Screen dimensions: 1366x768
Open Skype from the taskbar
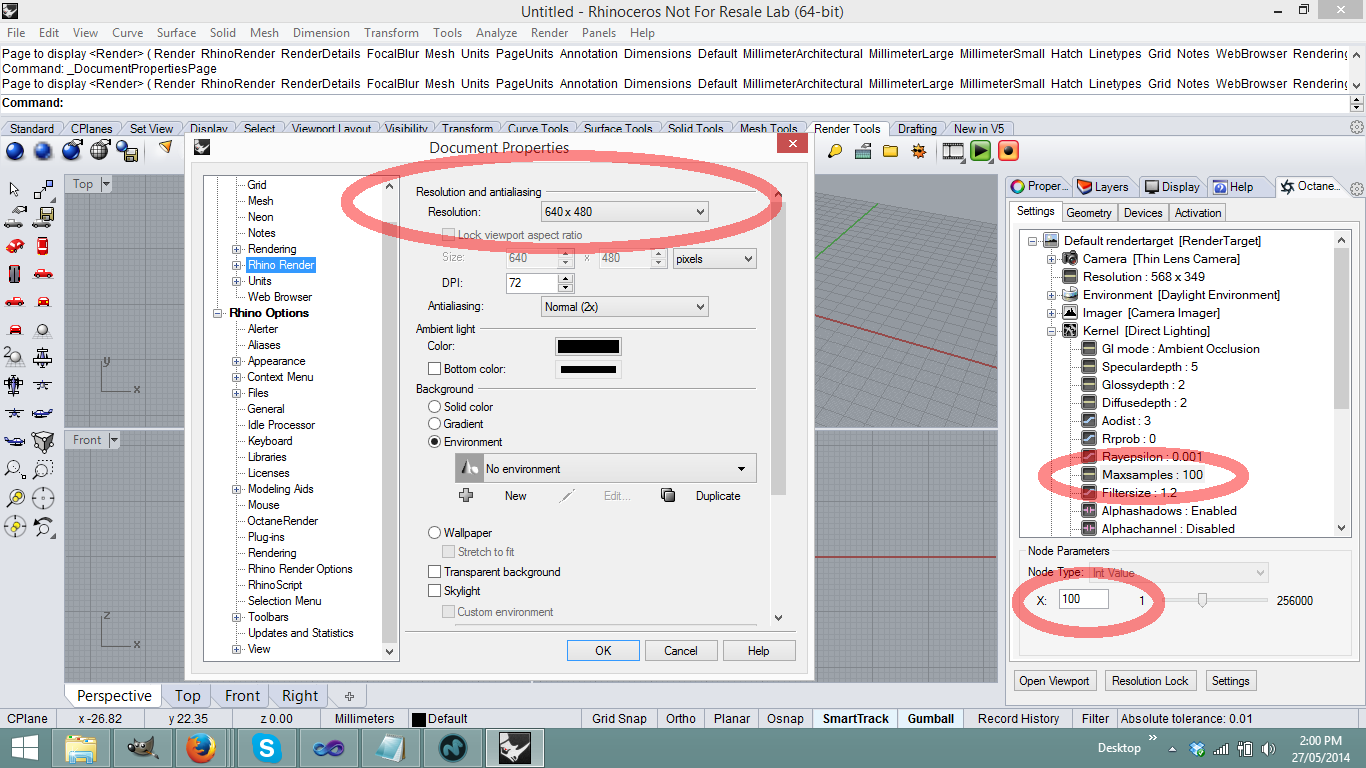pyautogui.click(x=266, y=748)
